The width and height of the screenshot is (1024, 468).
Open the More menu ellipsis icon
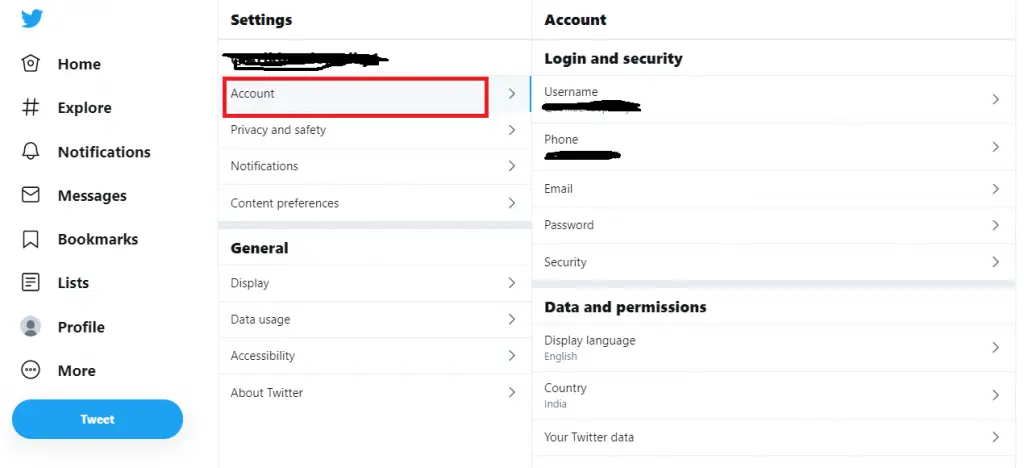30,370
